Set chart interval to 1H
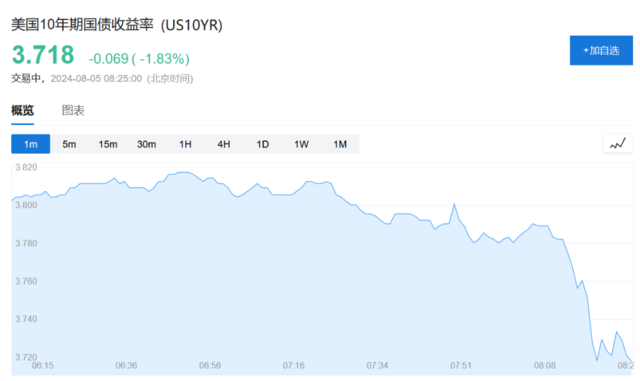 185,144
